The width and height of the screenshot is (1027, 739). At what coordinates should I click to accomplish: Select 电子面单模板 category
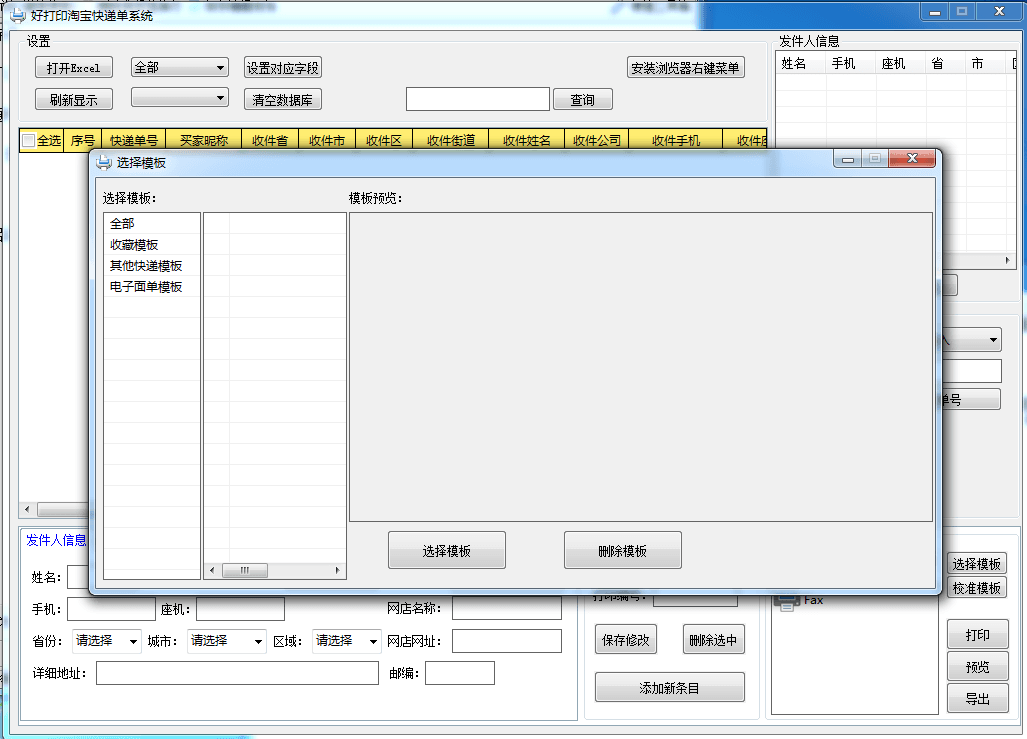tap(146, 287)
